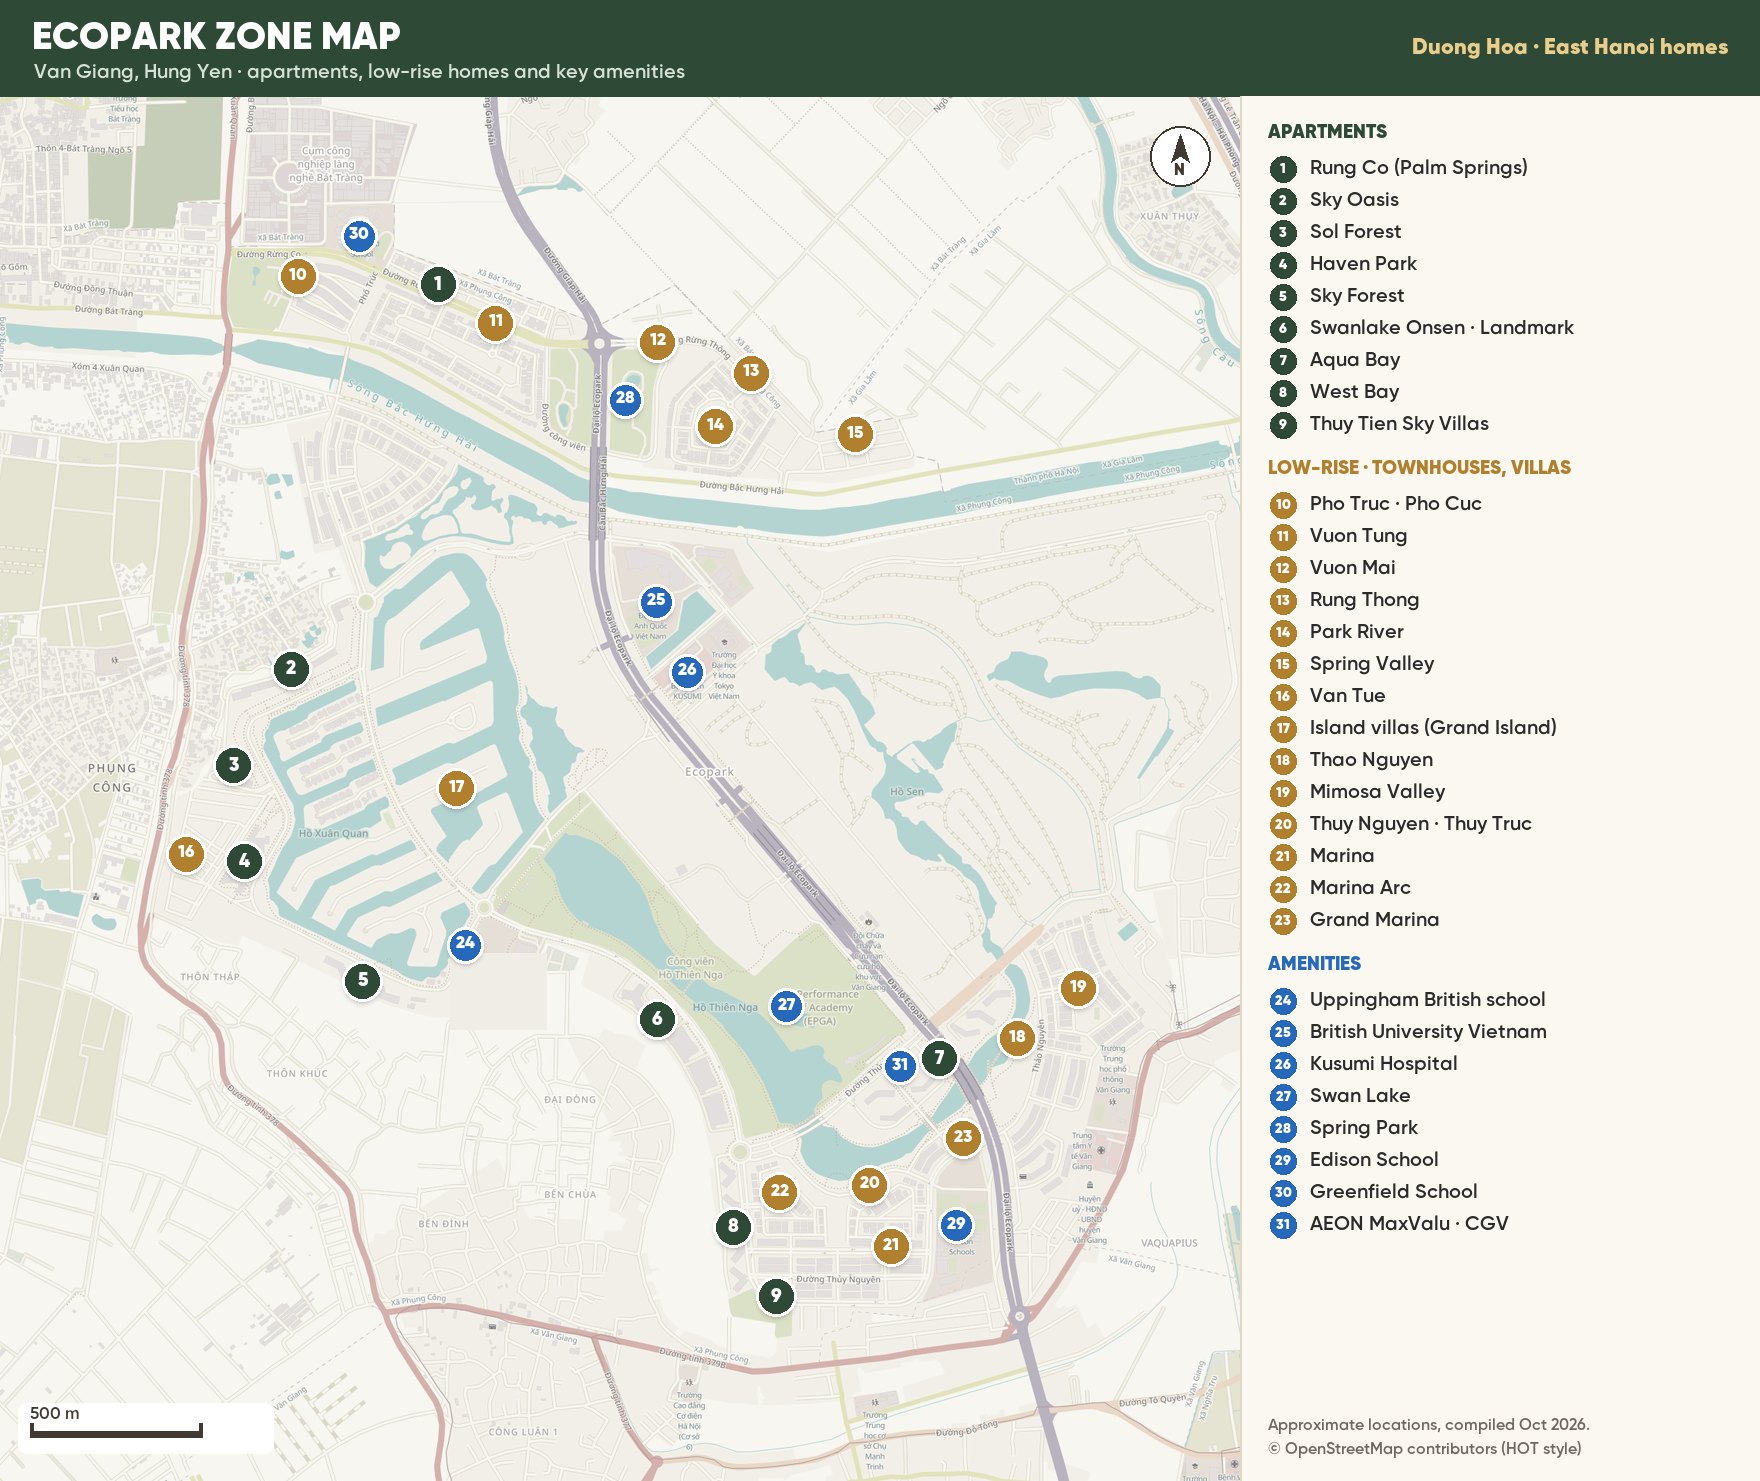1760x1481 pixels.
Task: Select blue map marker 31 AEON
Action: tap(900, 1065)
